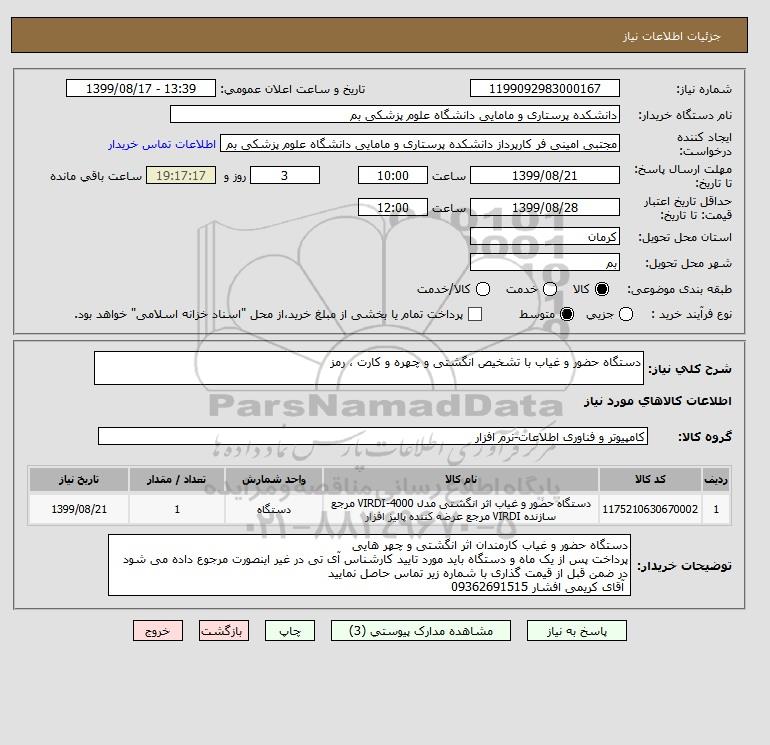Open the buyer contact info link
Viewport: 770px width, 745px height.
coord(162,144)
